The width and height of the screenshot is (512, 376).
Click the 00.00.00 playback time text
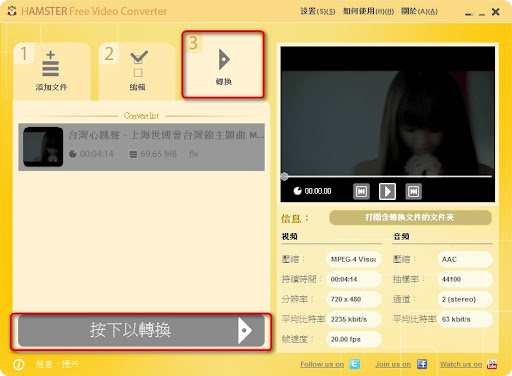click(318, 191)
